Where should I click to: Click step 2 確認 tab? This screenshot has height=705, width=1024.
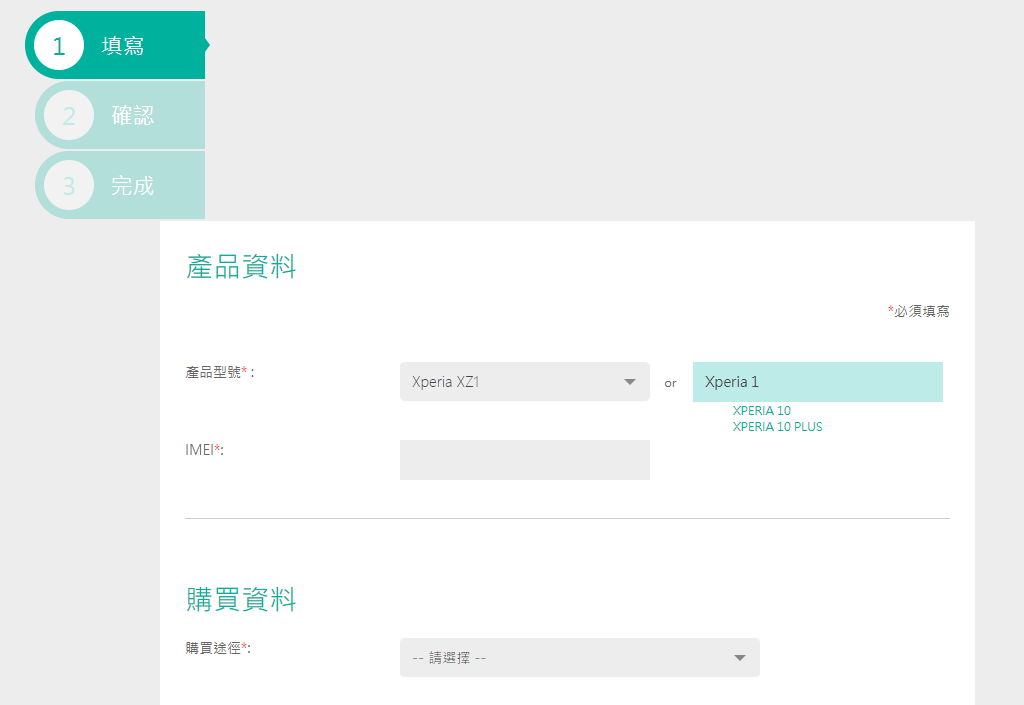(120, 116)
